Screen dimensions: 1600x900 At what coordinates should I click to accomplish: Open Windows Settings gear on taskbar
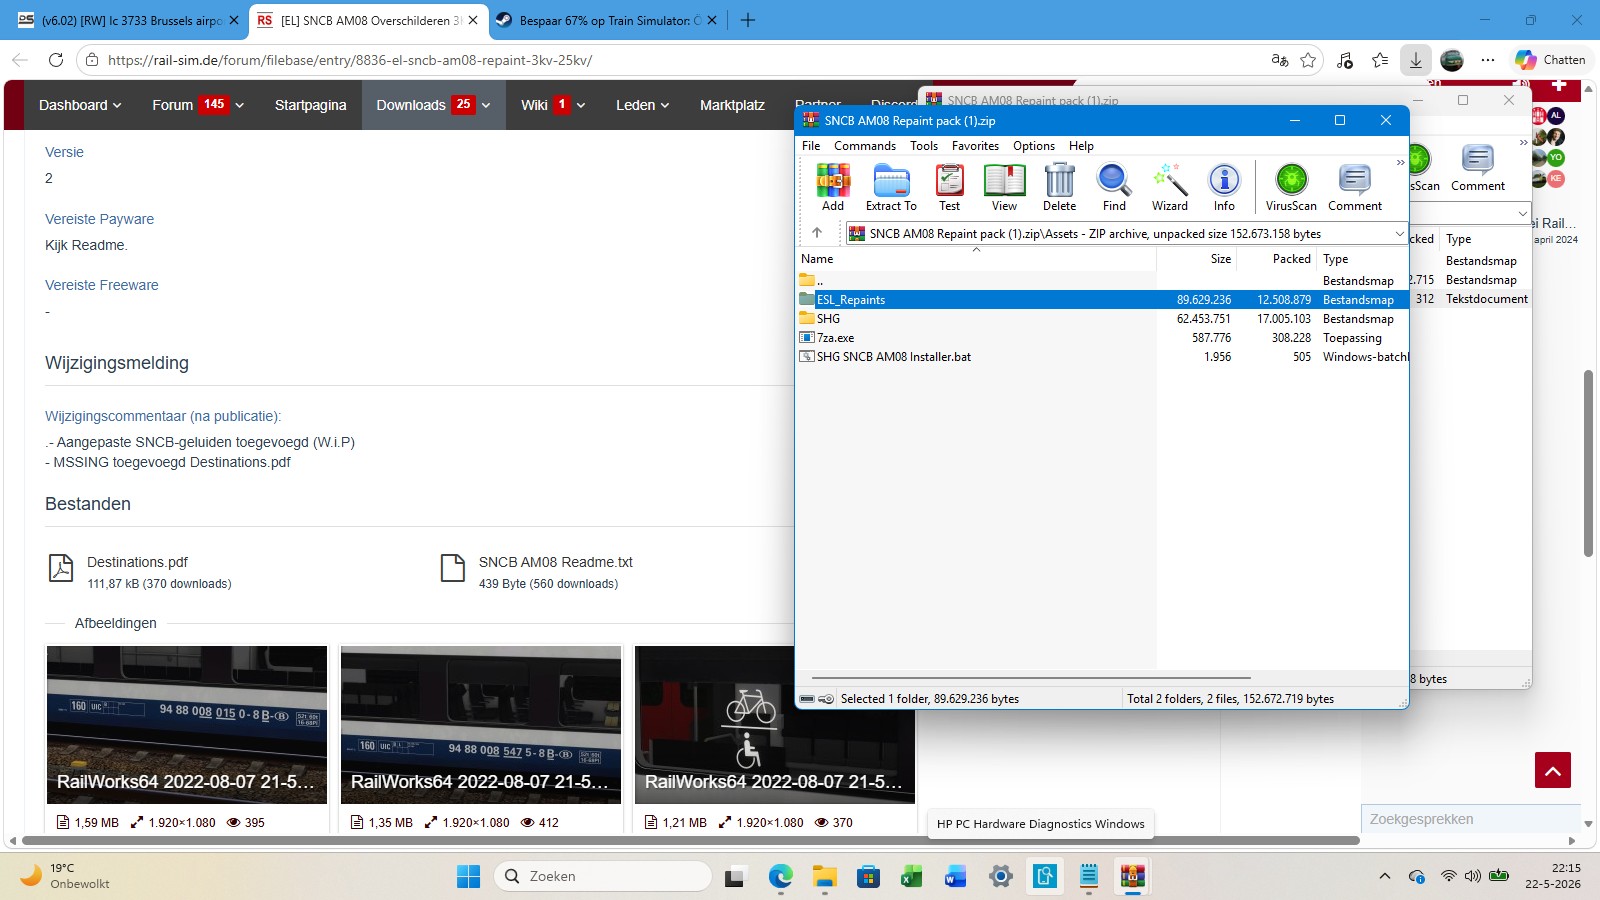[1000, 877]
